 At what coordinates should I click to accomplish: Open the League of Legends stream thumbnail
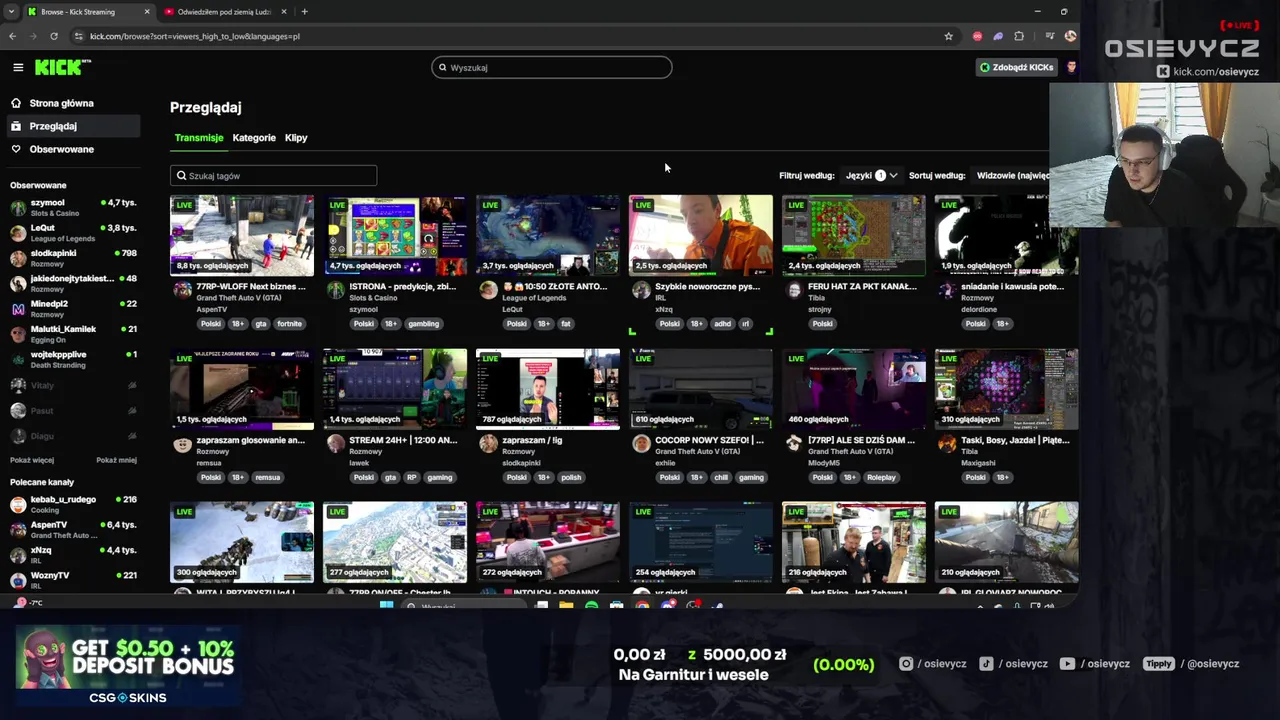point(548,235)
